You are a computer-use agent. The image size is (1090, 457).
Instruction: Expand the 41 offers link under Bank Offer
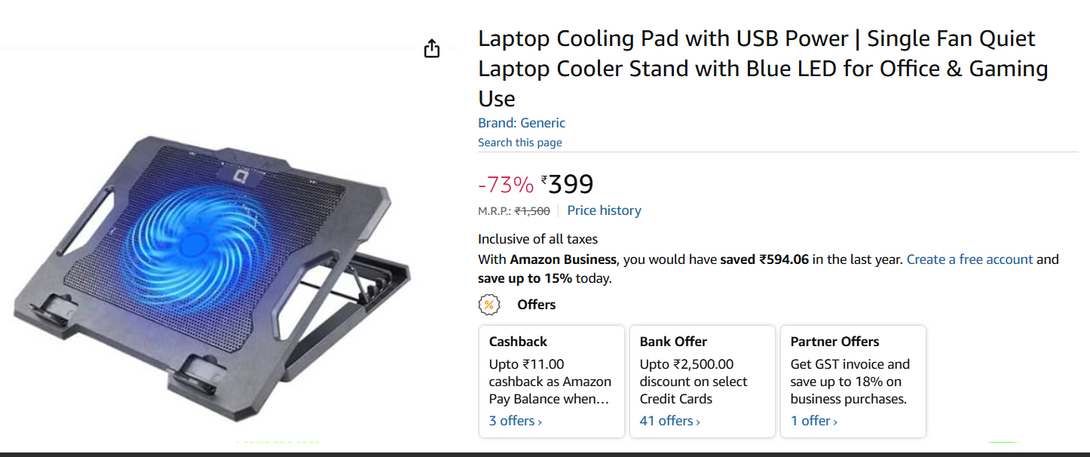tap(670, 421)
